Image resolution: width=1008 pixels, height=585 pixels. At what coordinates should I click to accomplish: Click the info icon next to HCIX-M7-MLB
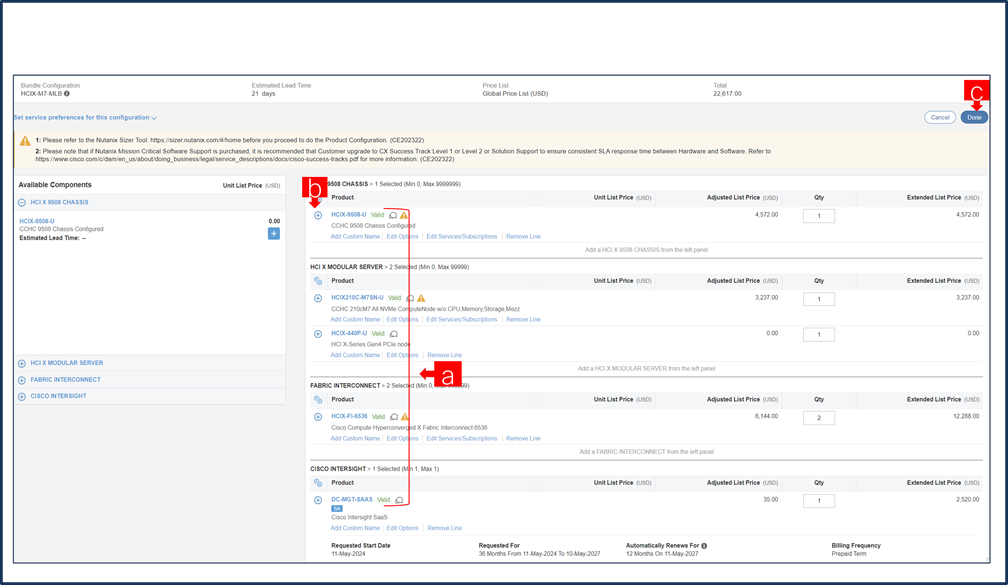point(67,94)
